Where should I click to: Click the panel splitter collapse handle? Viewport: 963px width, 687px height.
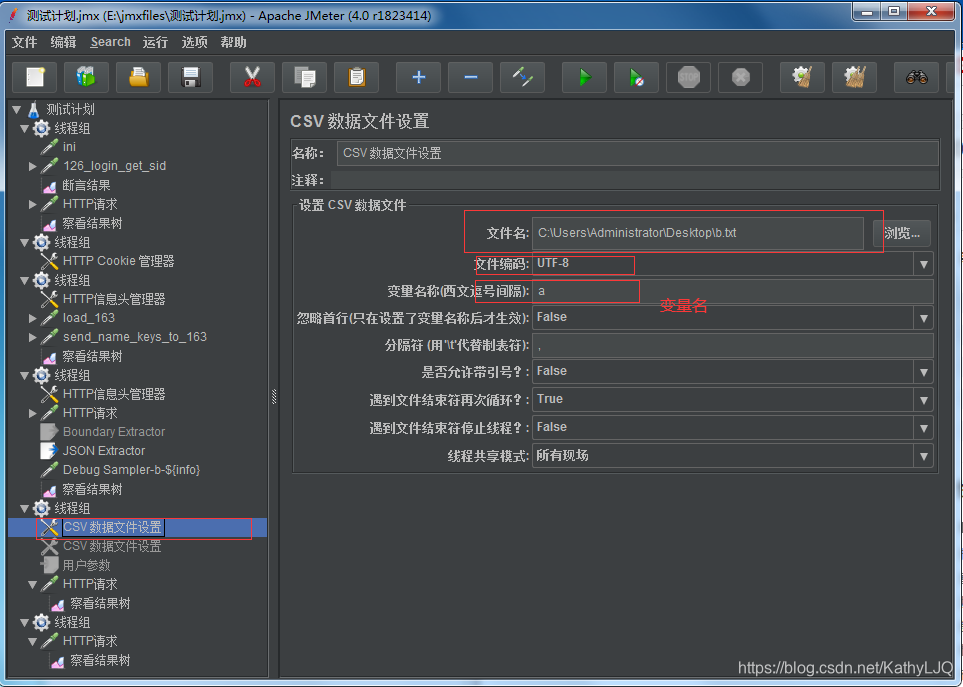point(274,397)
